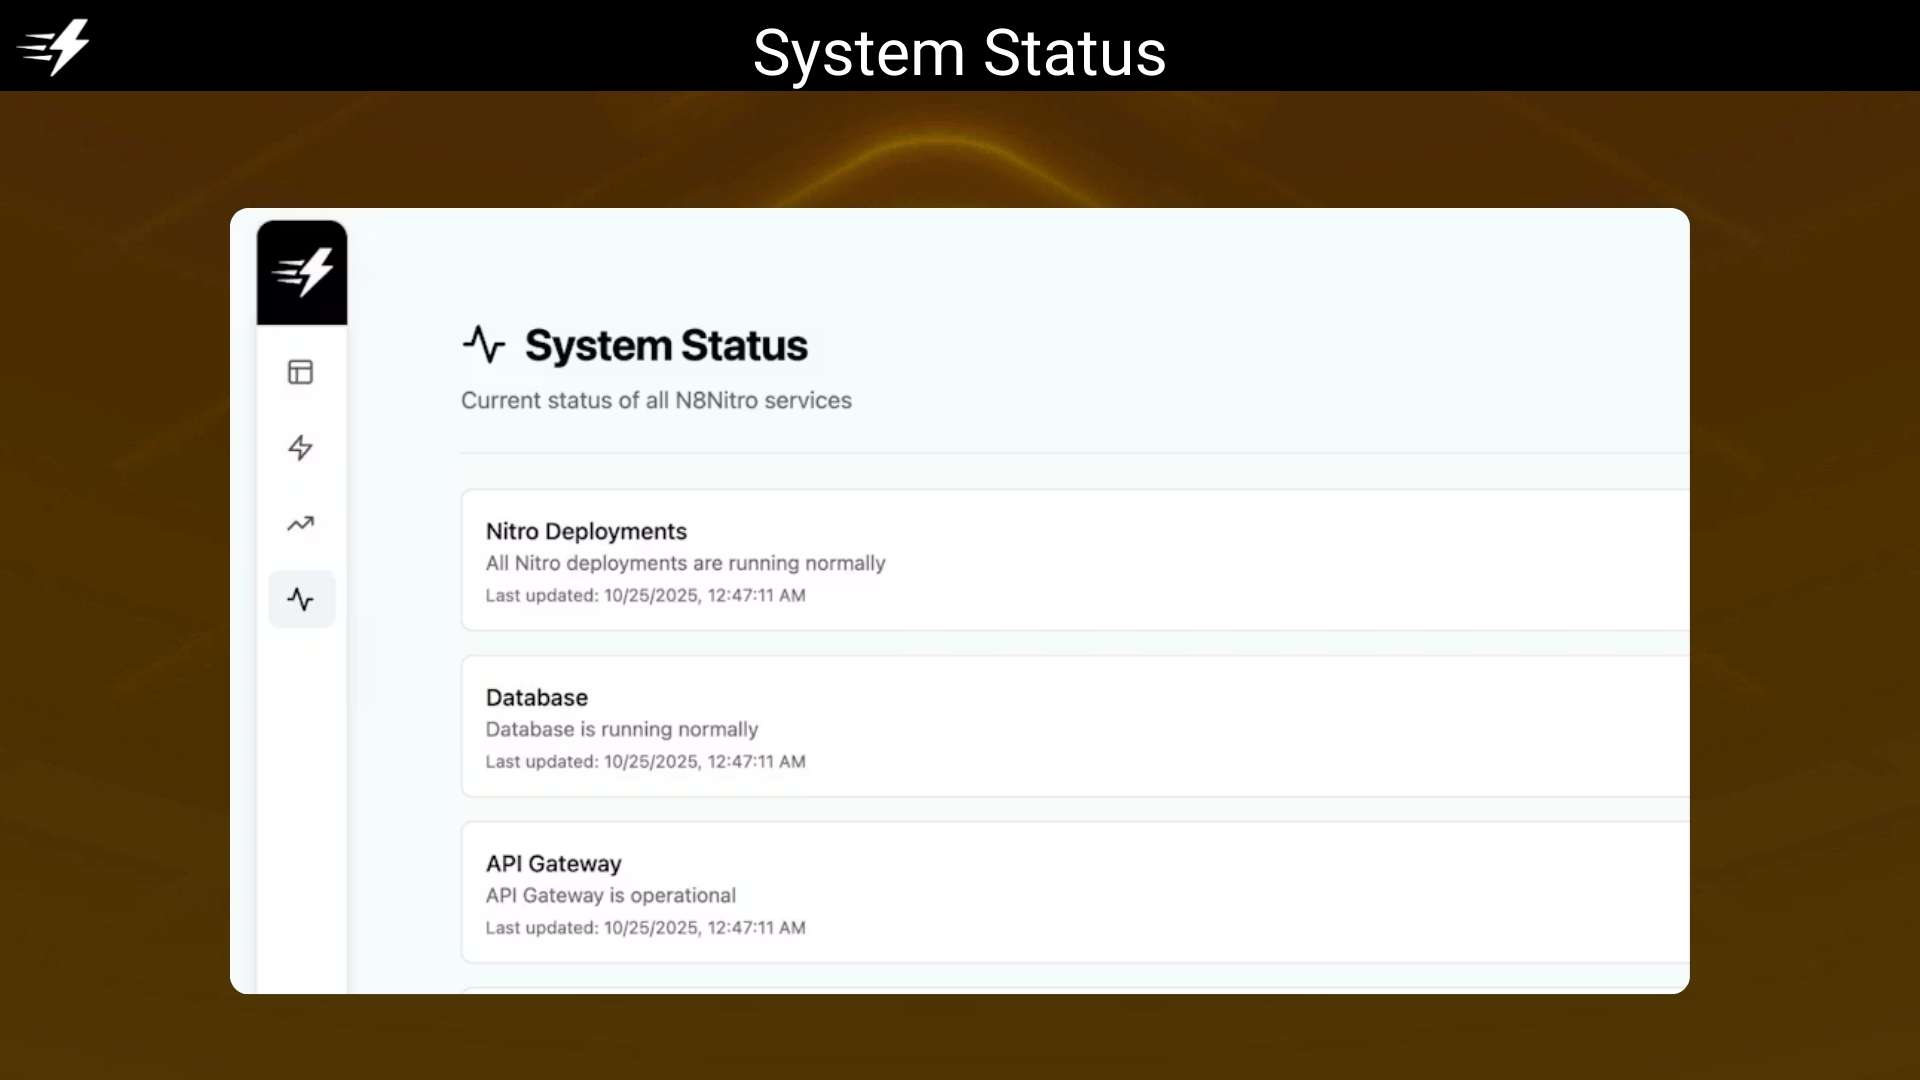Expand the API Gateway status card
1920x1080 pixels.
1070,892
